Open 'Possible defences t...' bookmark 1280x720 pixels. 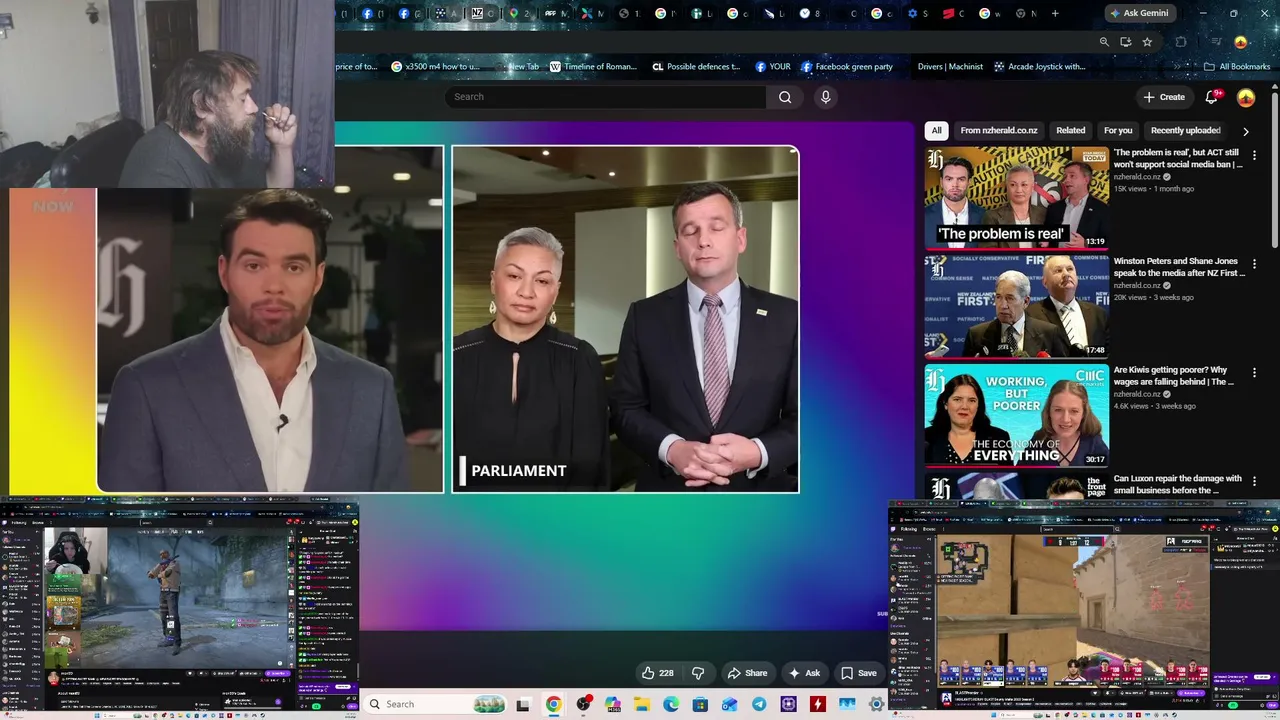coord(696,67)
